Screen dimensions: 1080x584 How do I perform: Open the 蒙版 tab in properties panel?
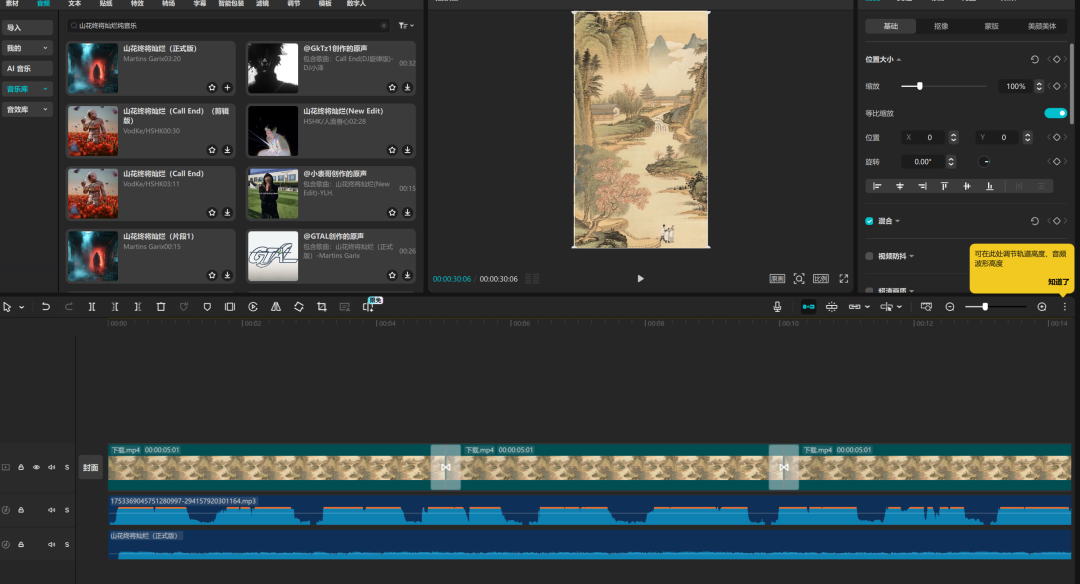[x=991, y=26]
